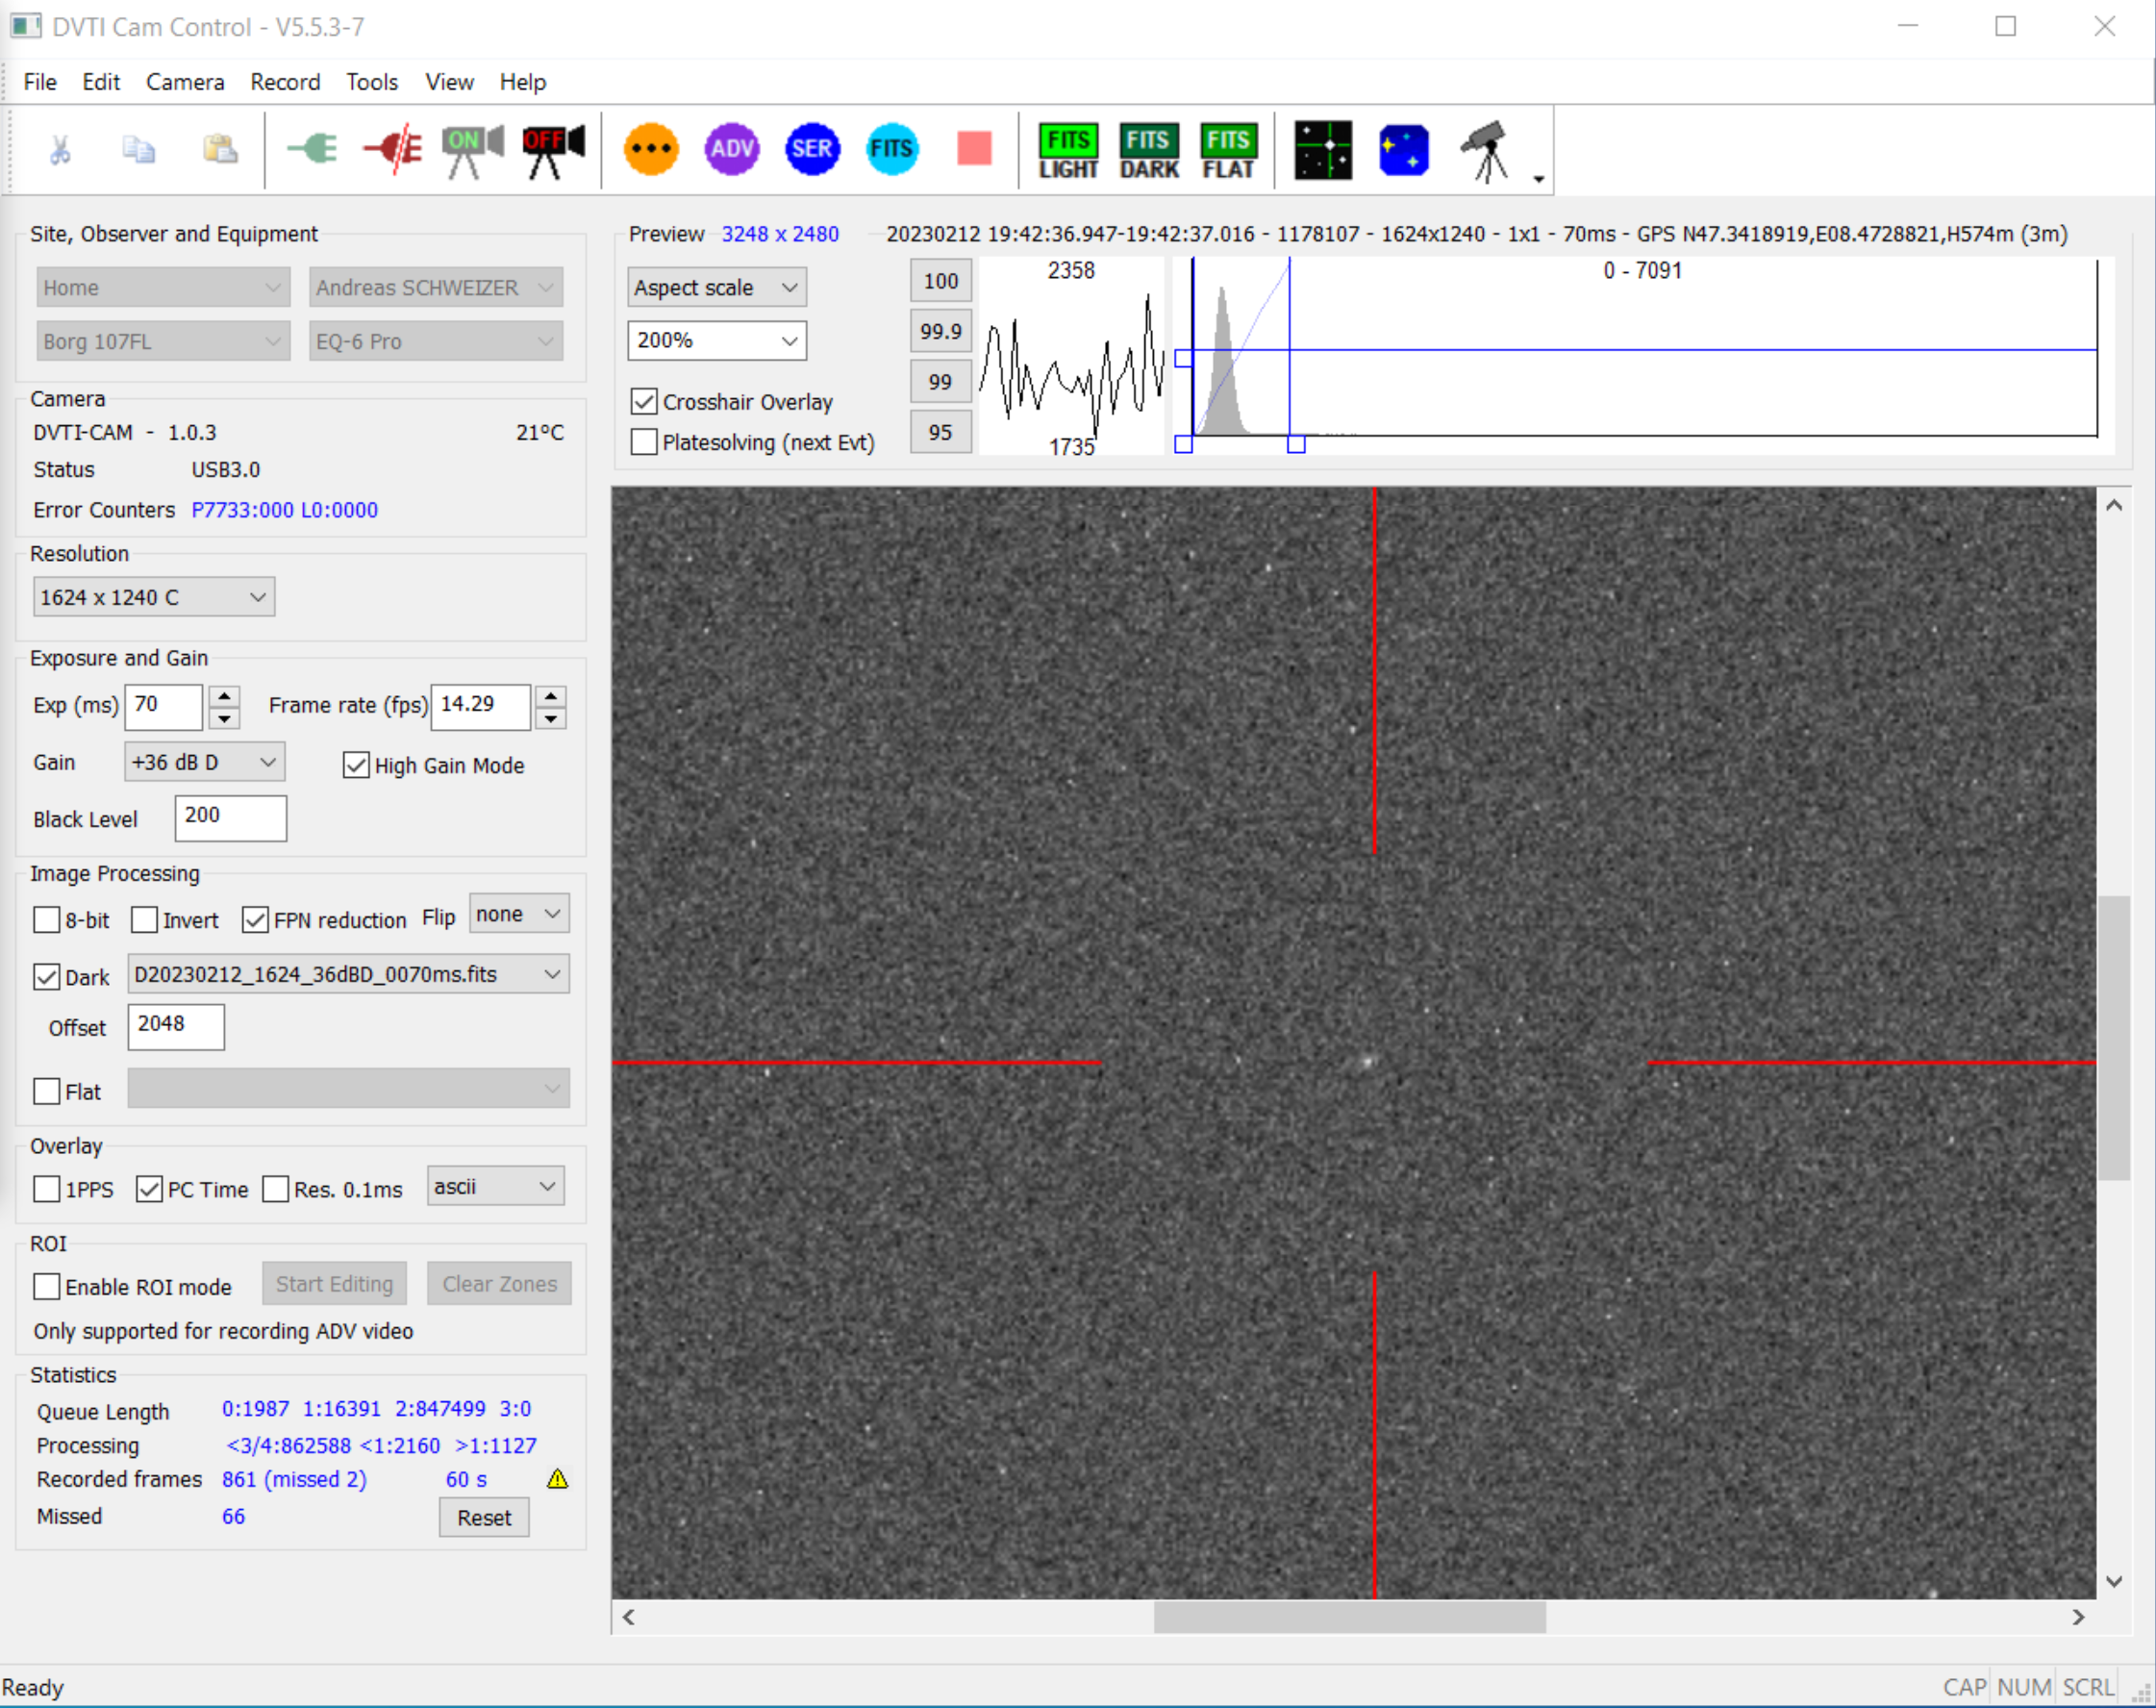Open the Gain +36 dB D dropdown
The width and height of the screenshot is (2156, 1708).
[204, 762]
